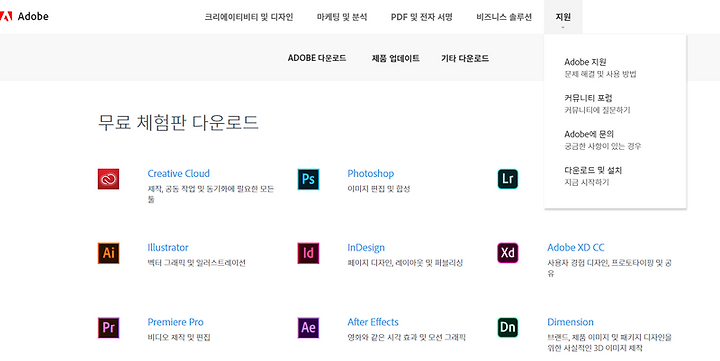Select 기타 다운로드 tab
This screenshot has width=720, height=361.
465,58
